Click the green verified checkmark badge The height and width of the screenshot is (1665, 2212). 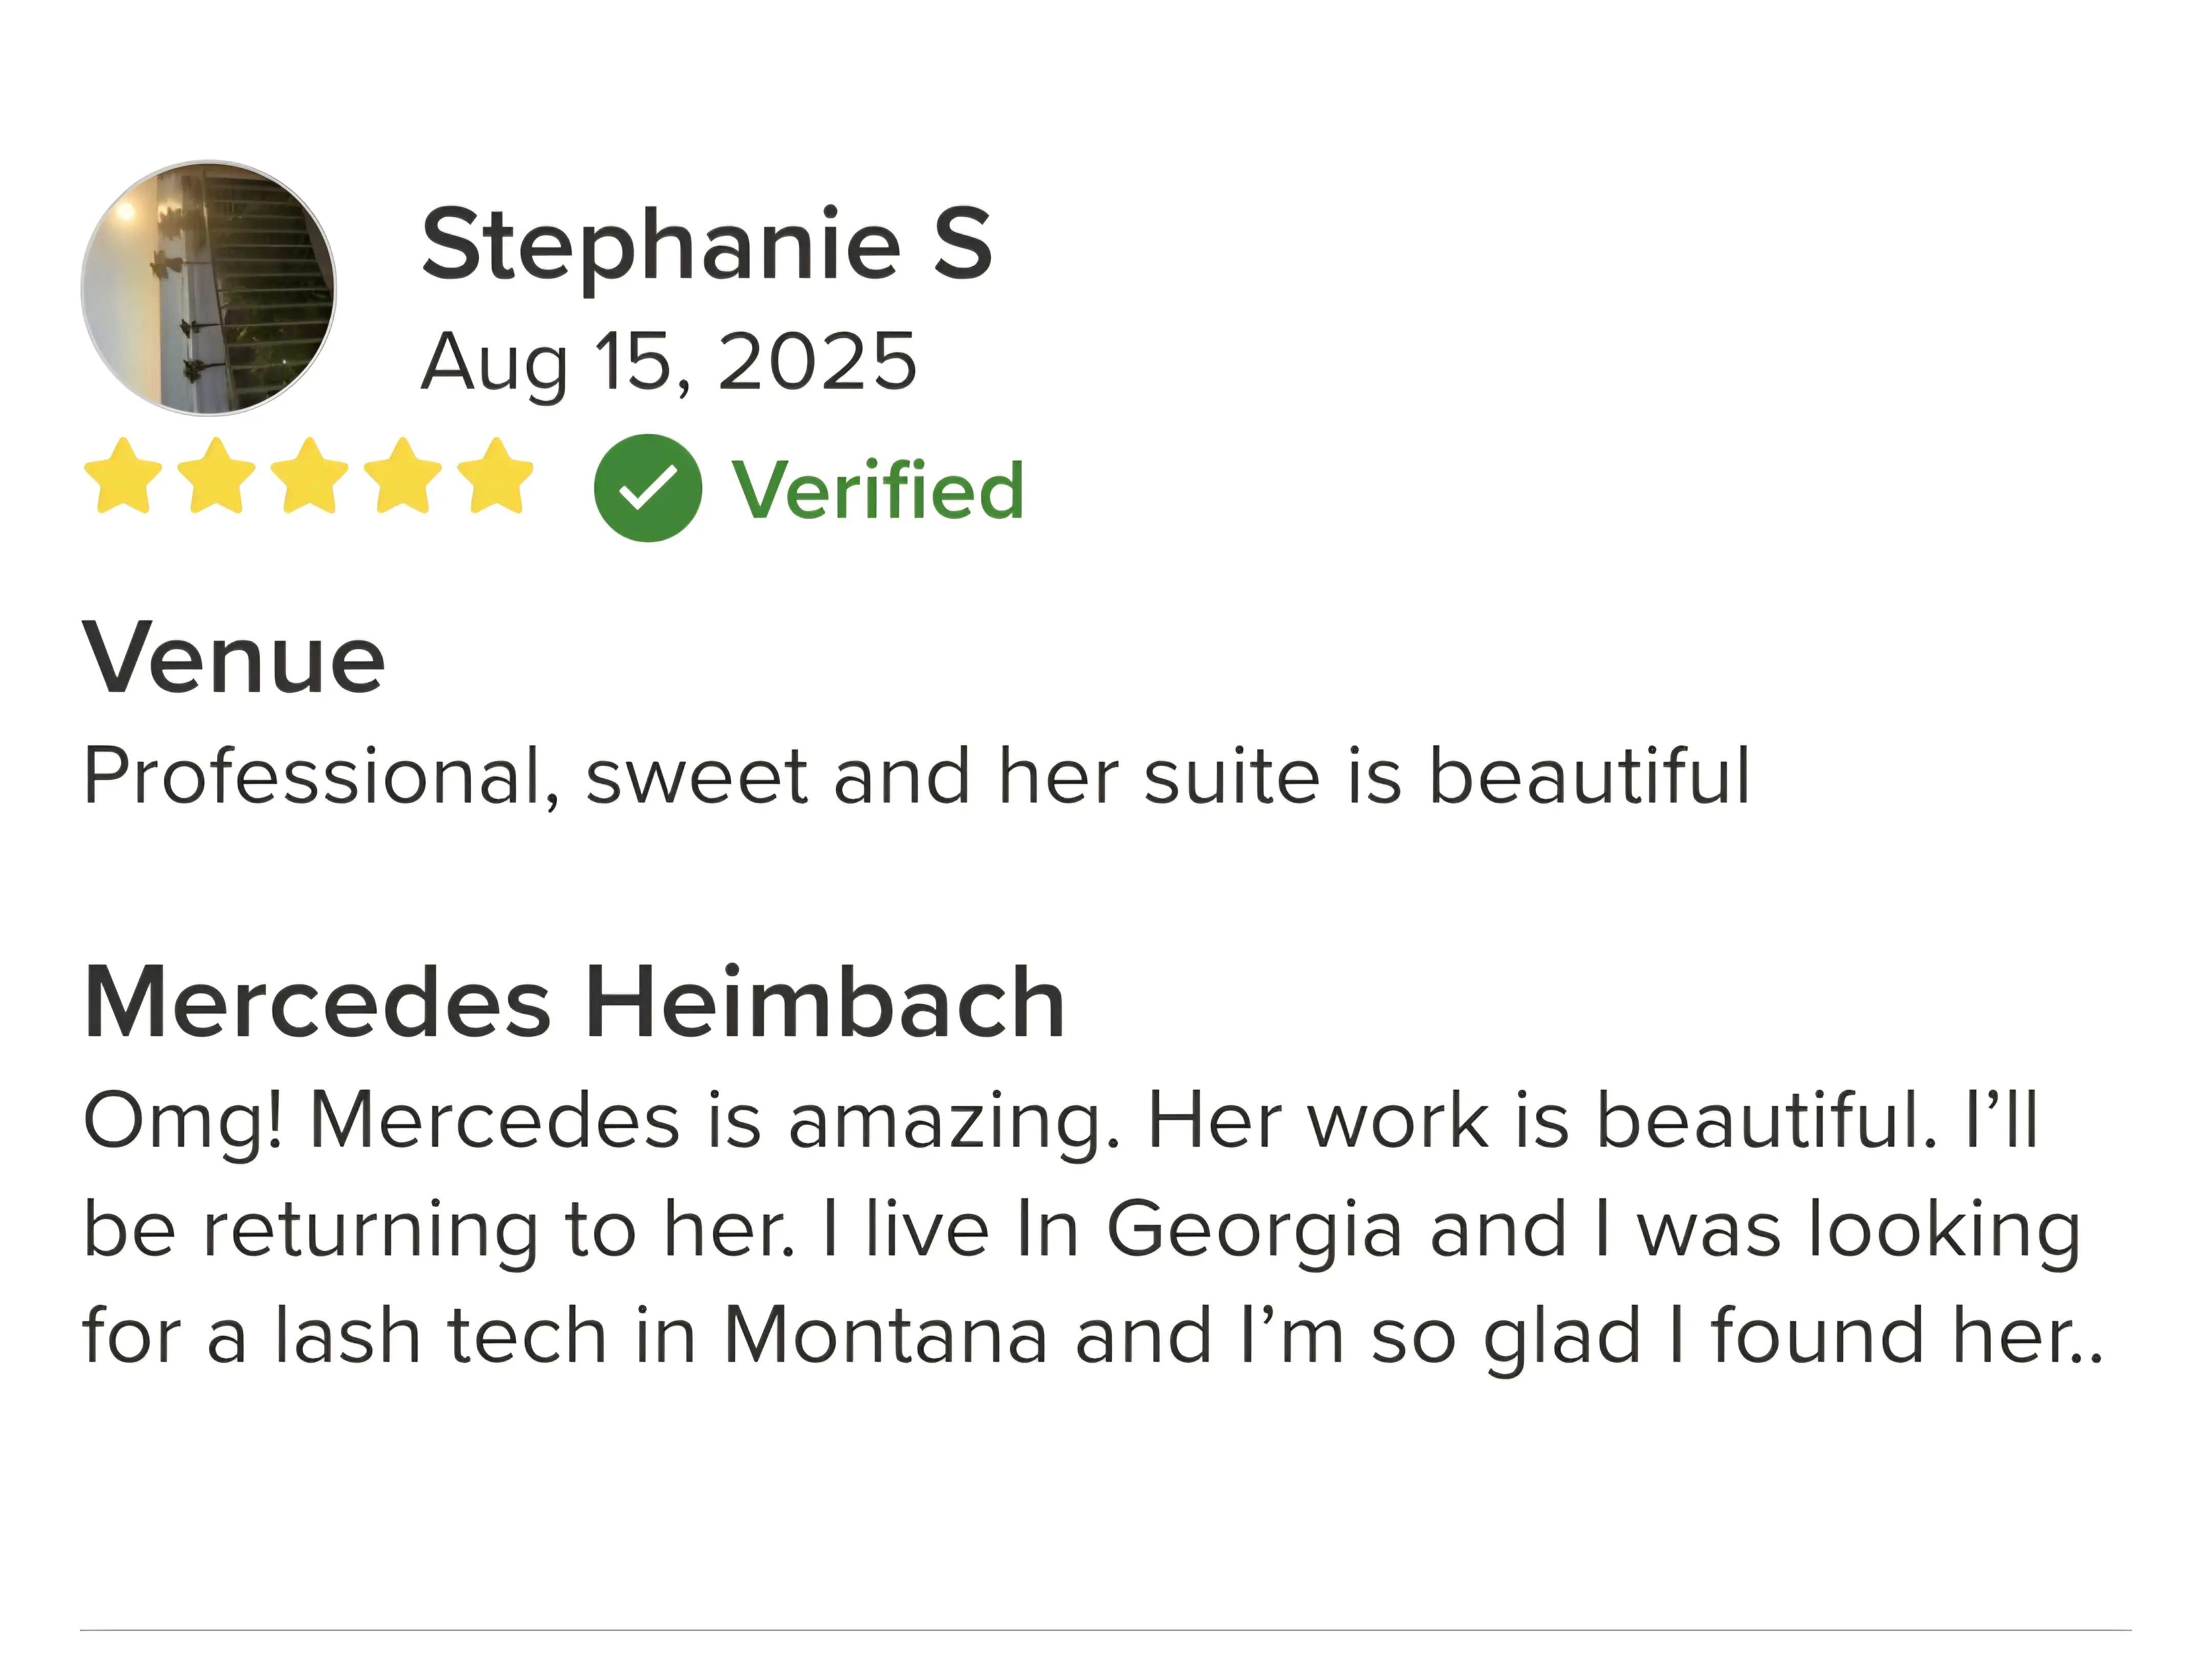tap(647, 488)
